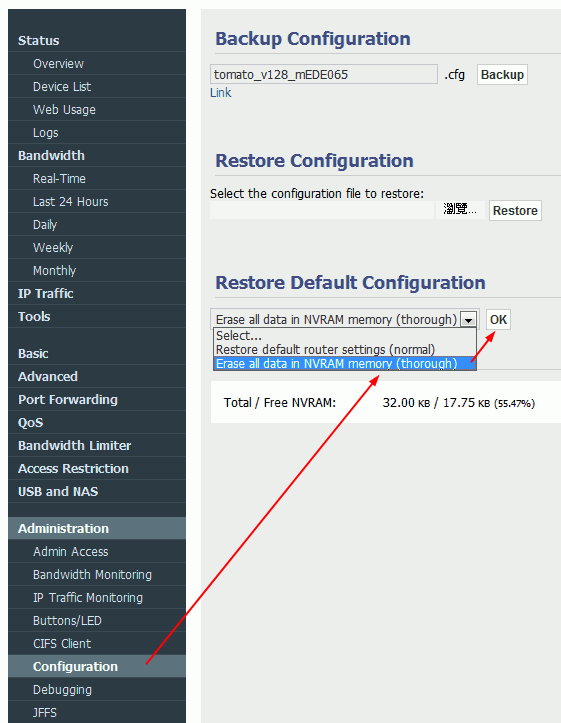Click the '.cfg' extension text
Screen dimensions: 561x723
pyautogui.click(x=455, y=75)
